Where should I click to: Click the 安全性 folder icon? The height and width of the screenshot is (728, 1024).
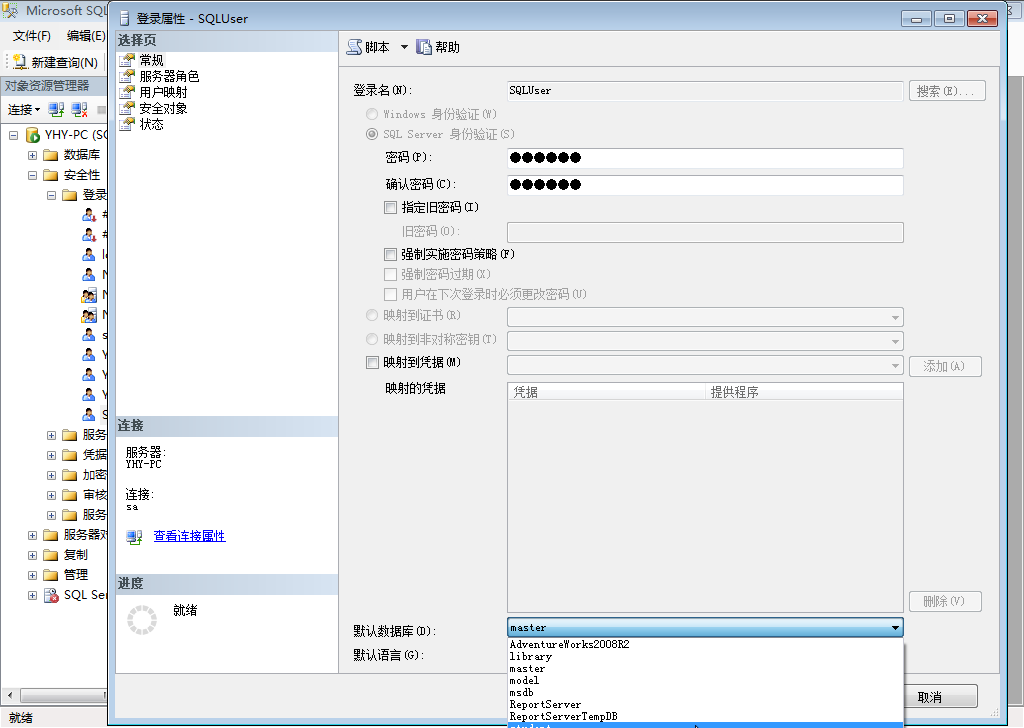tap(51, 175)
